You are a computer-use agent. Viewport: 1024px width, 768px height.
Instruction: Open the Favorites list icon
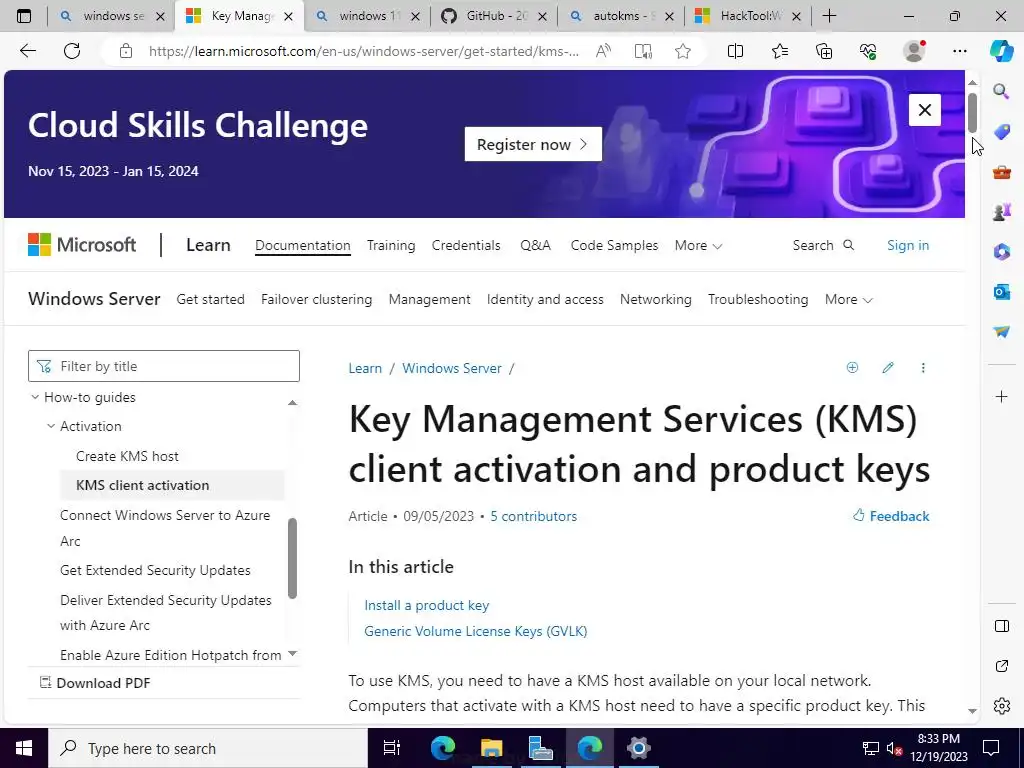780,51
